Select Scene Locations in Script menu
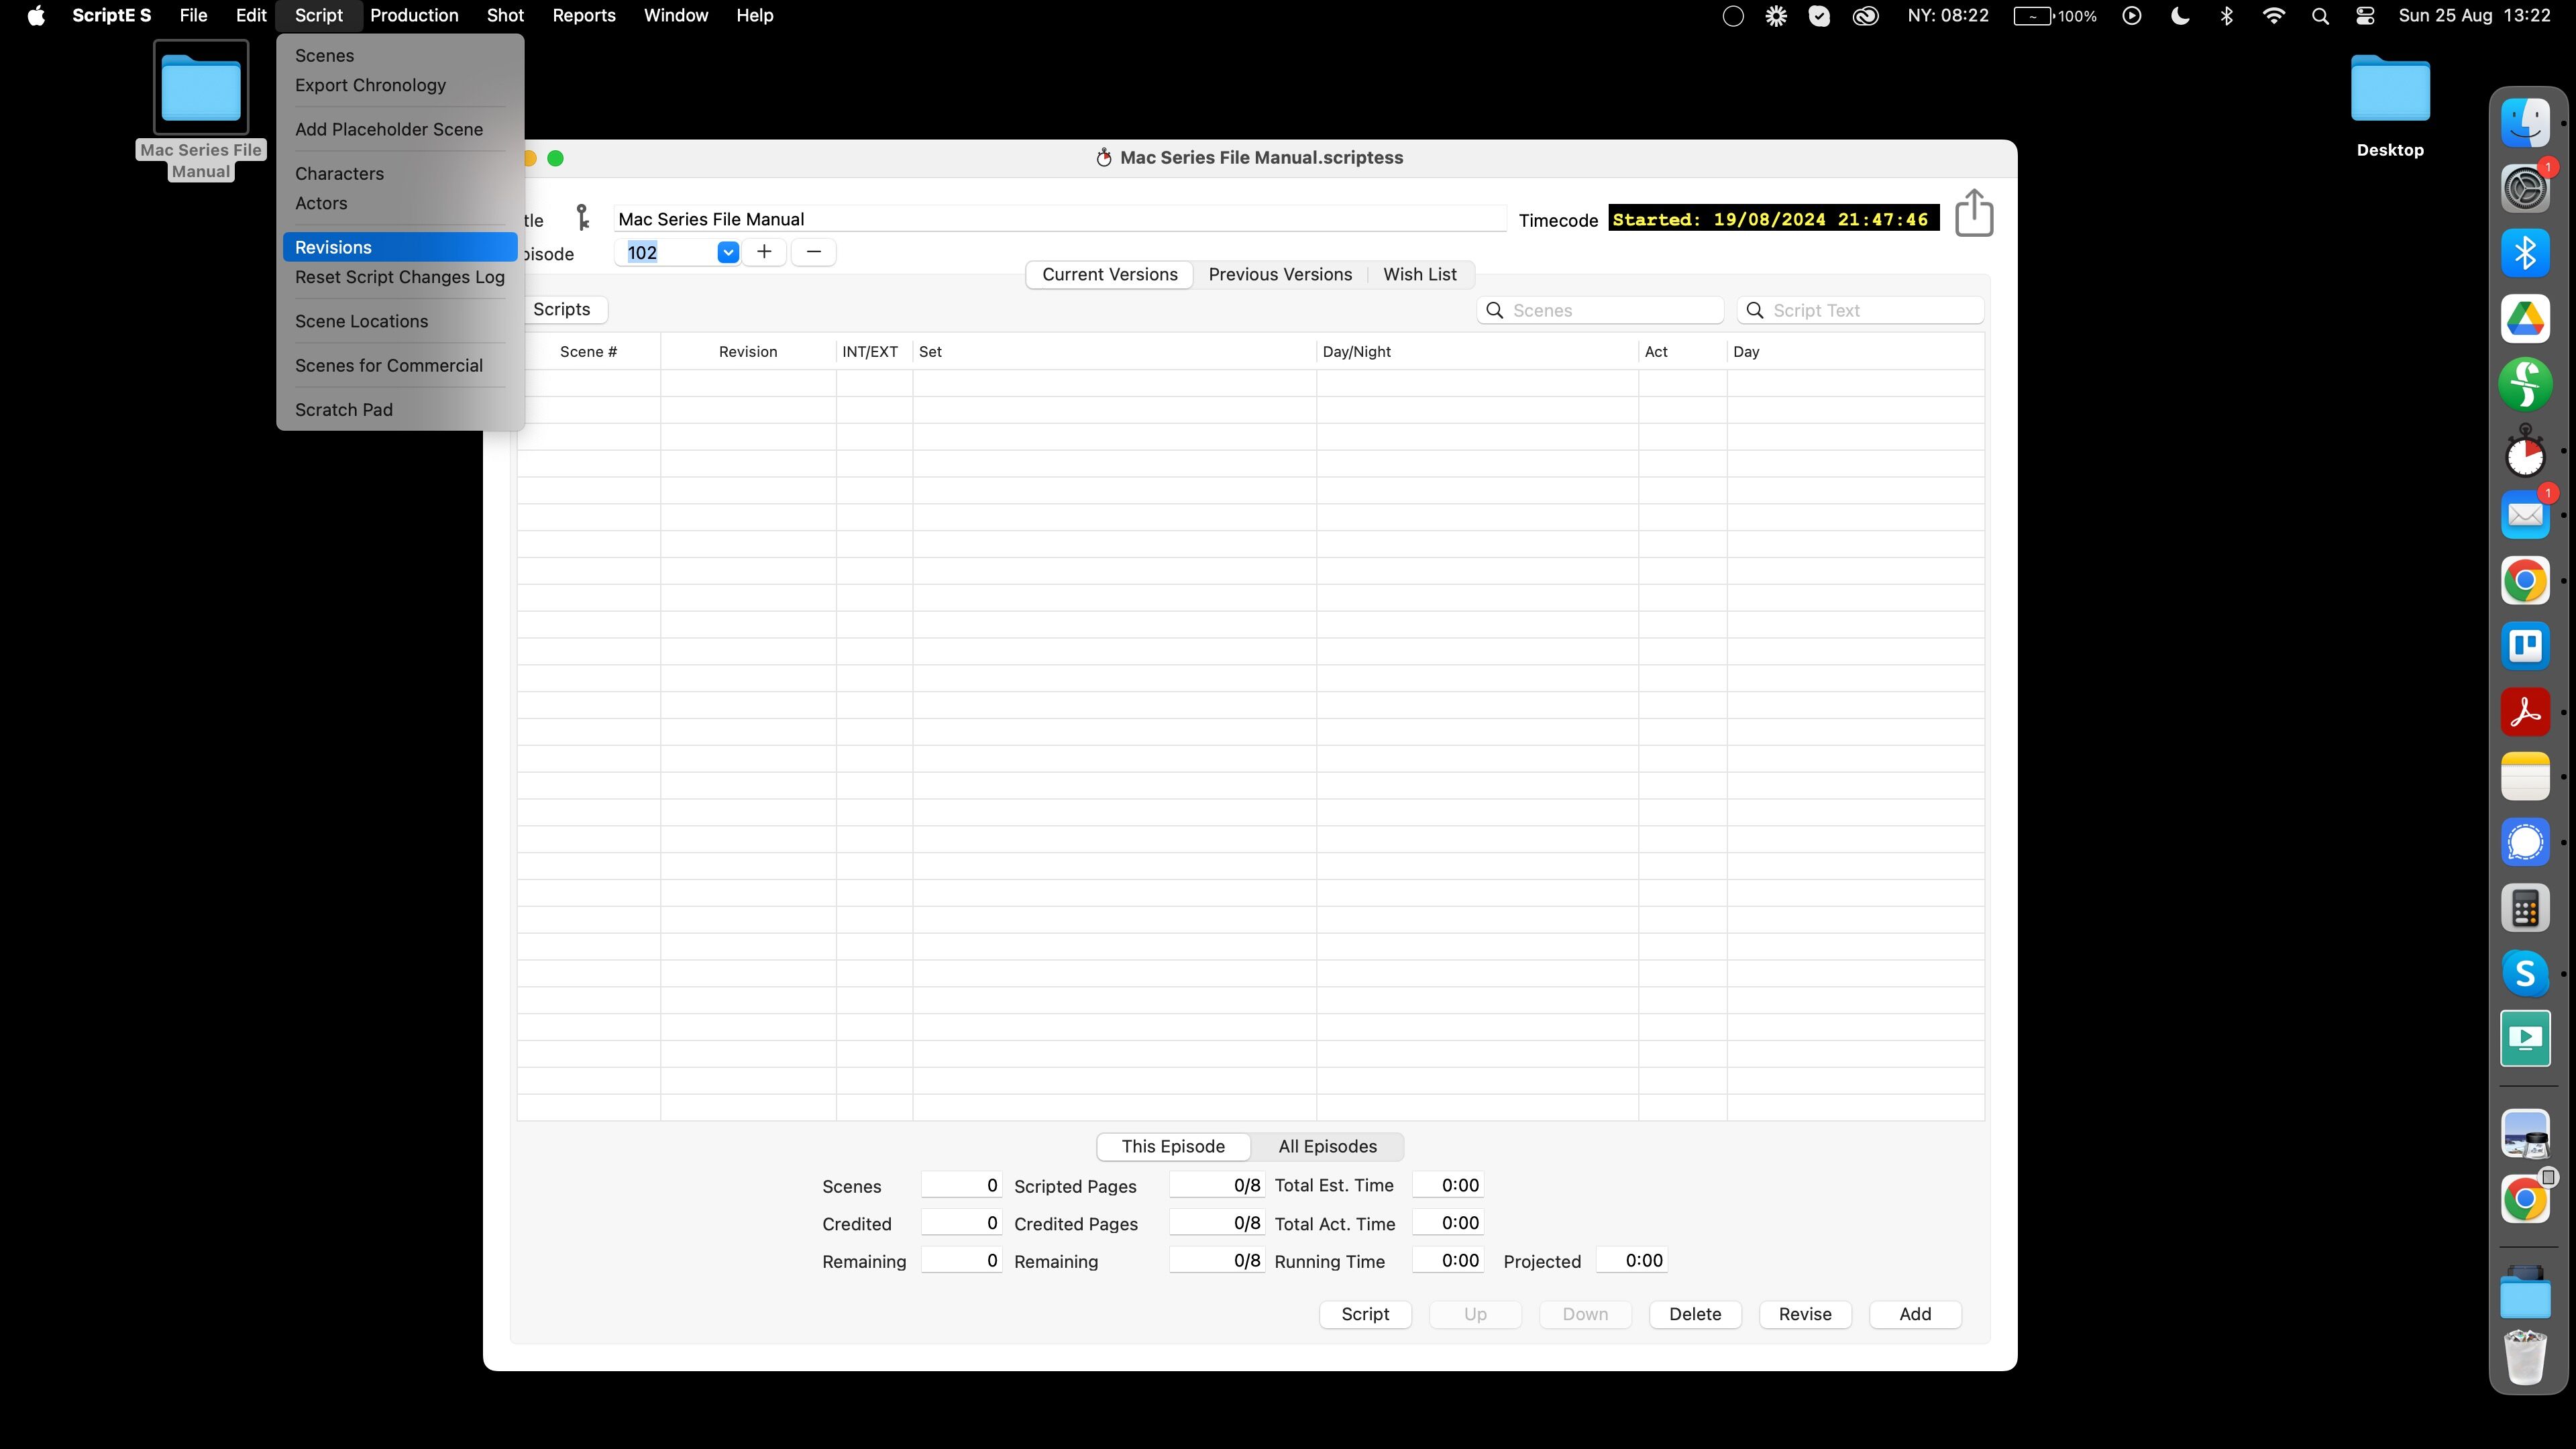This screenshot has width=2576, height=1449. 361,321
